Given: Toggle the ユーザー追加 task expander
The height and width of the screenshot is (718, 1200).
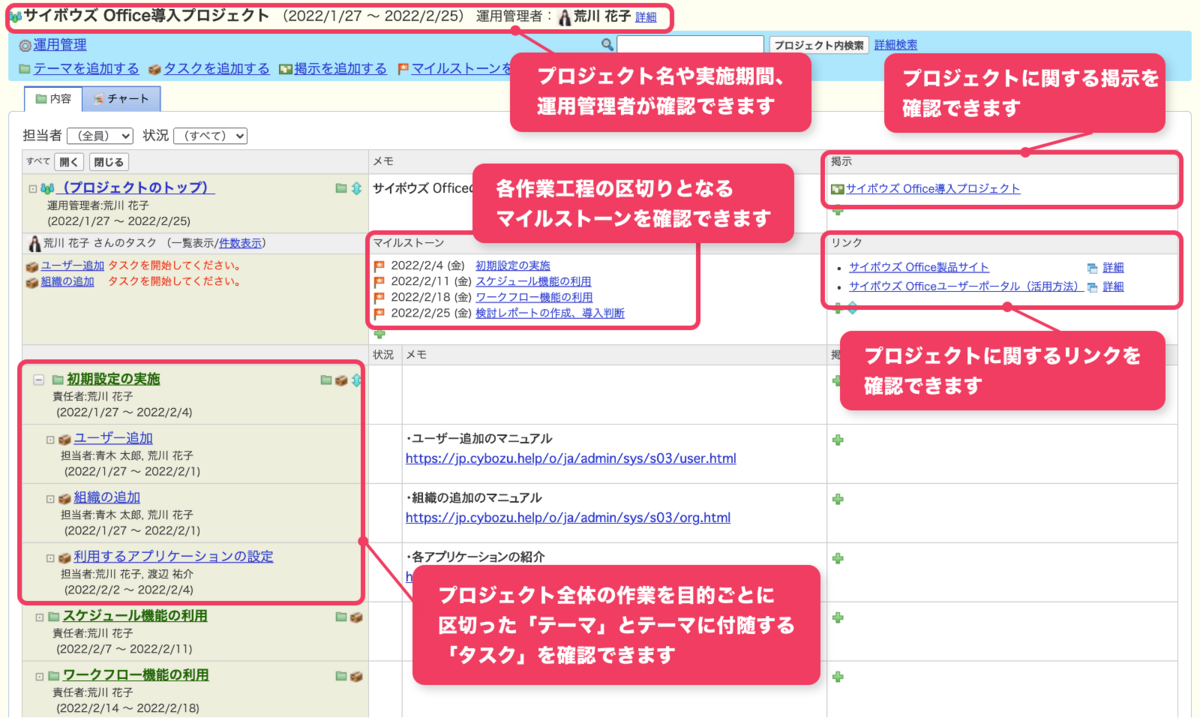Looking at the screenshot, I should click(50, 439).
